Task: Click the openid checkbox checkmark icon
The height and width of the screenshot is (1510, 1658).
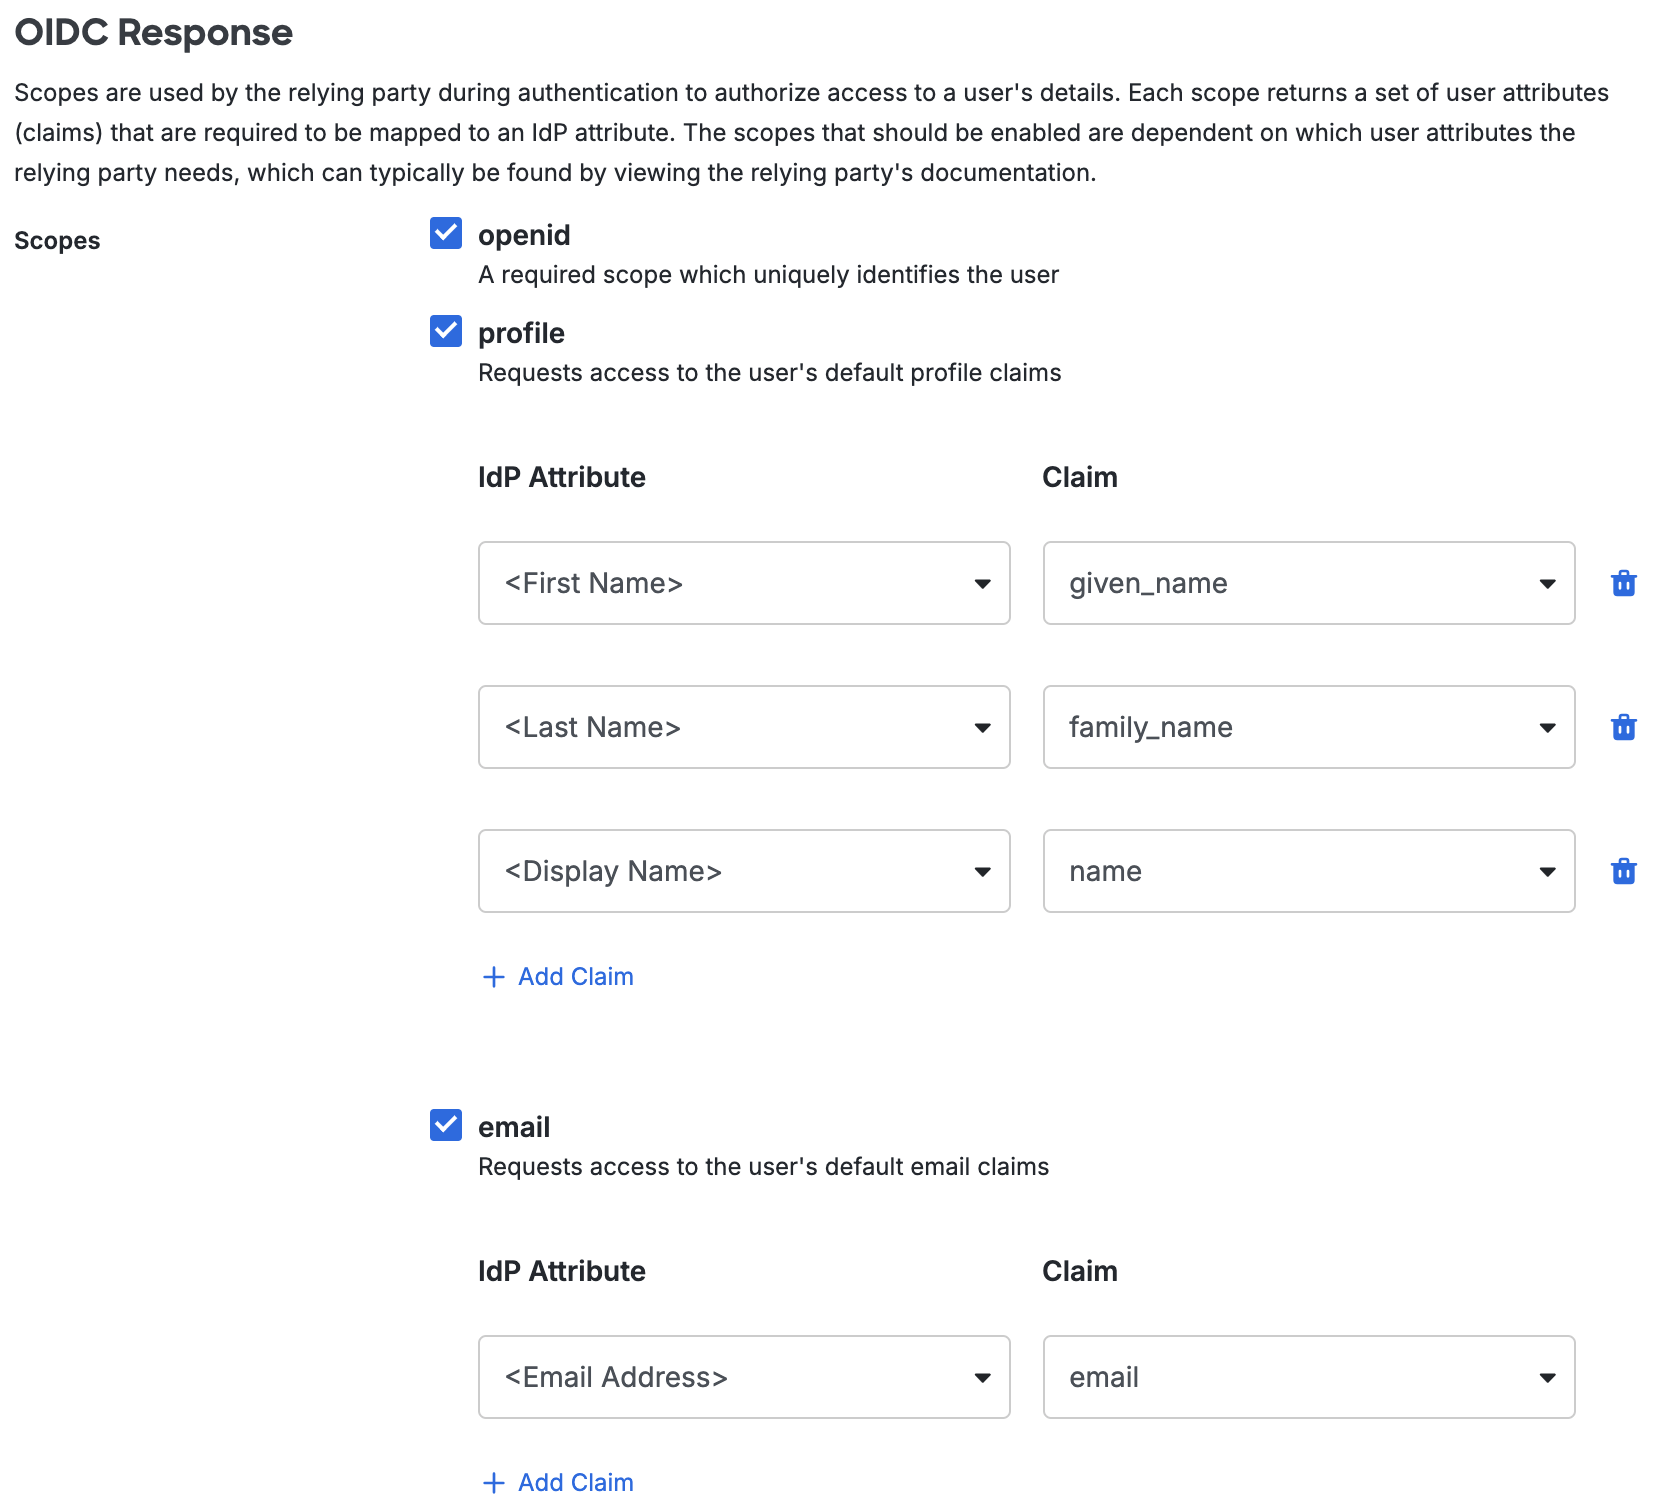Action: [444, 234]
